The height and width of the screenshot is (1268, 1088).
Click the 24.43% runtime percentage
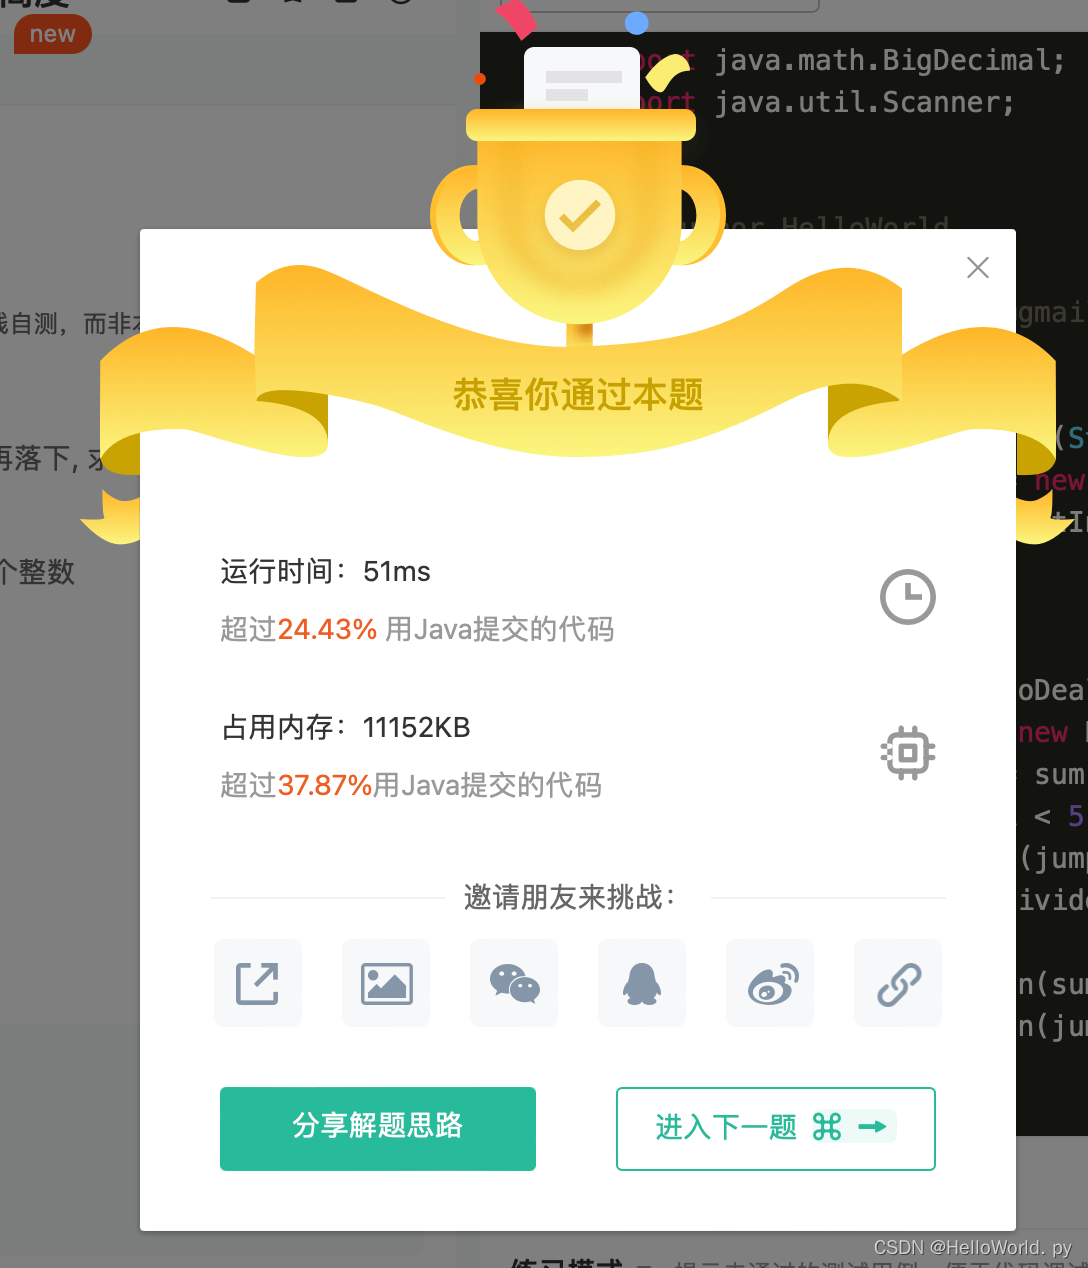tap(327, 629)
